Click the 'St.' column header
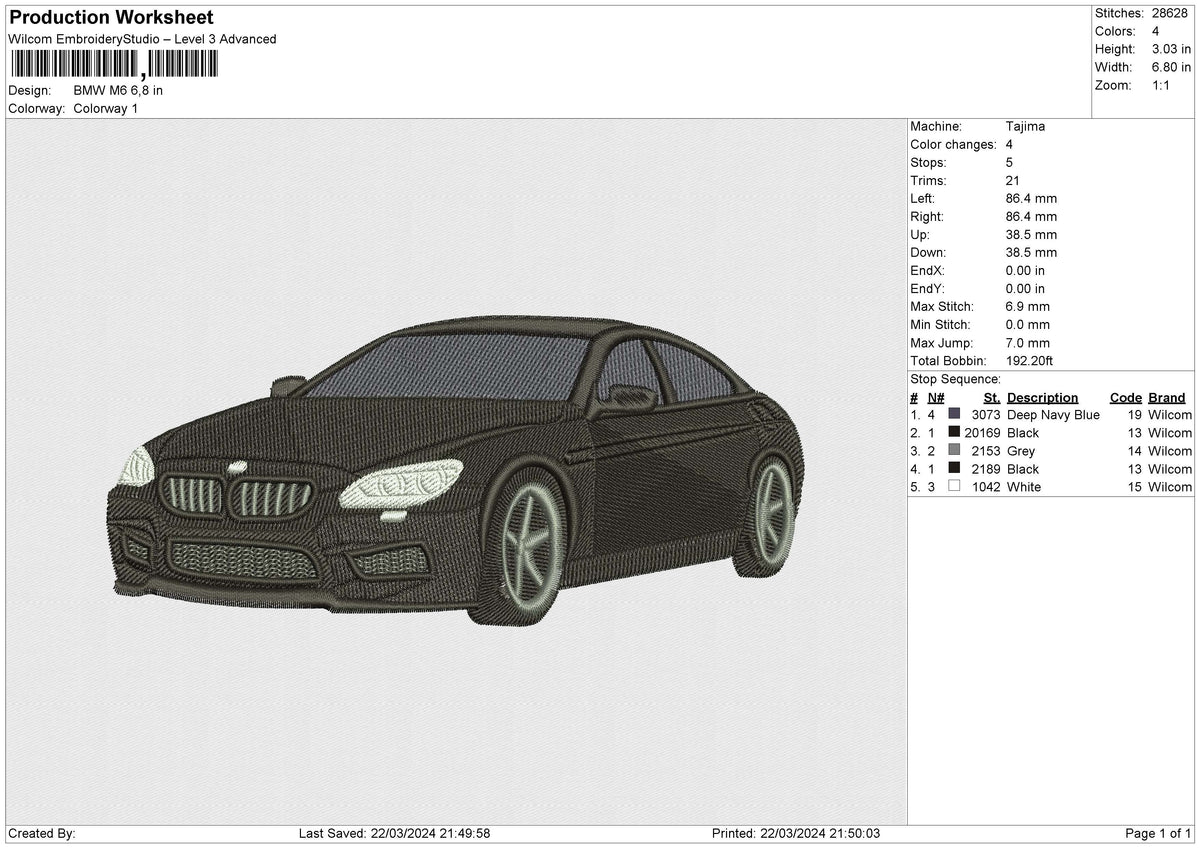Image resolution: width=1200 pixels, height=848 pixels. coord(991,397)
